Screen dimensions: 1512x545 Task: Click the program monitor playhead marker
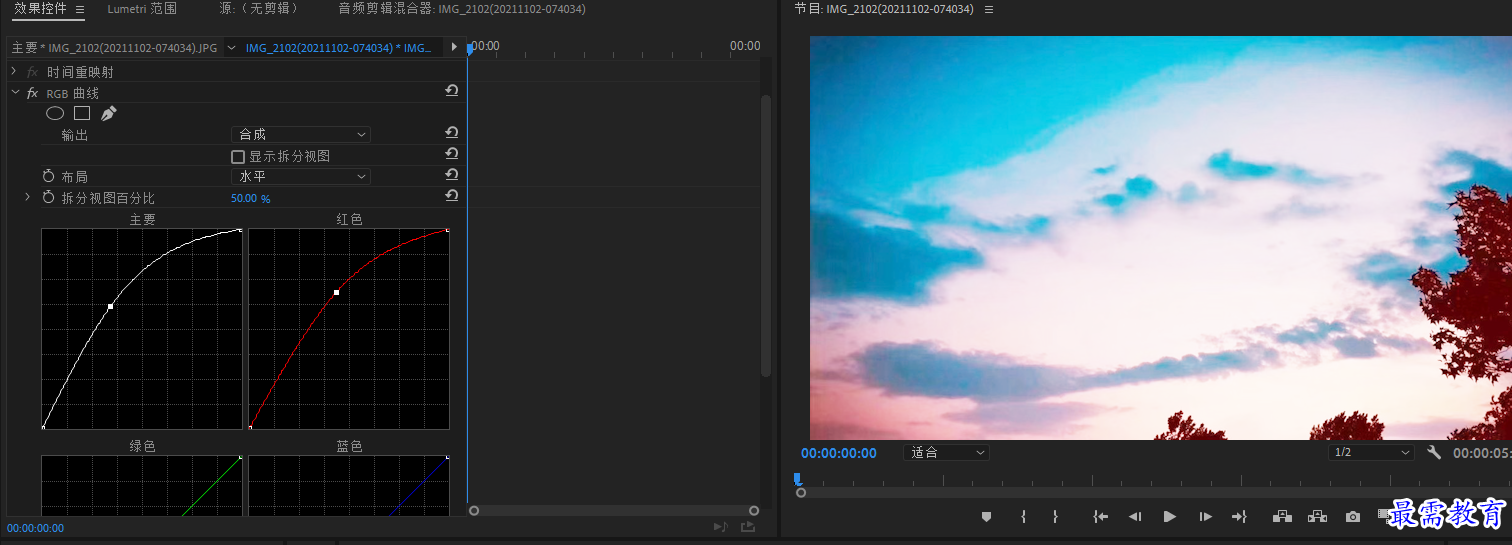coord(798,479)
